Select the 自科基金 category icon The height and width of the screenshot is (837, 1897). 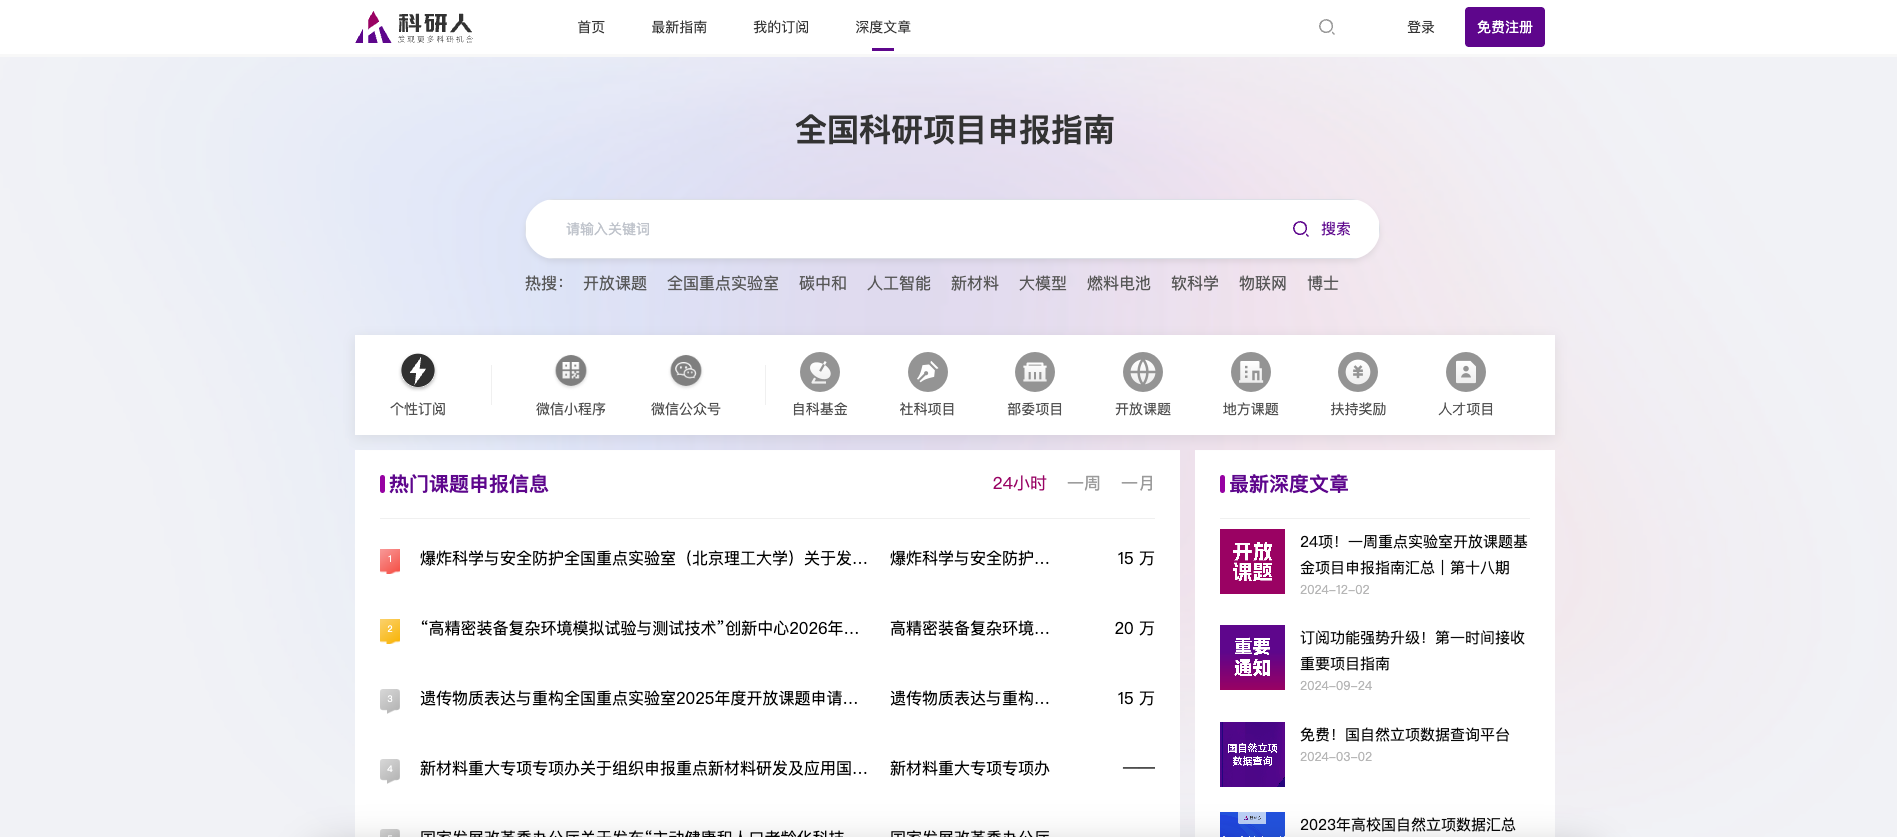(x=820, y=372)
